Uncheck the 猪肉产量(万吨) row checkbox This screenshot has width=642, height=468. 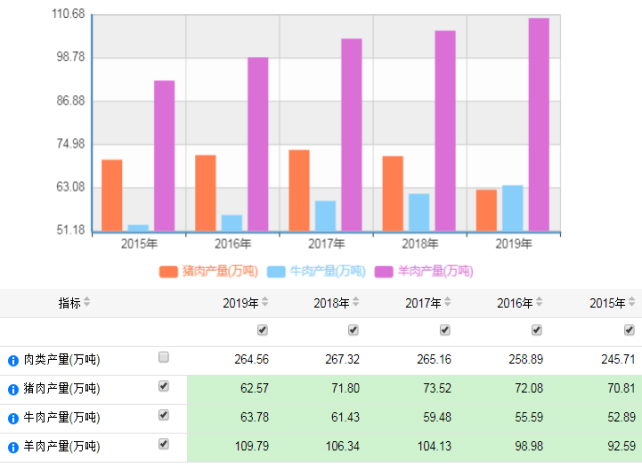[164, 386]
